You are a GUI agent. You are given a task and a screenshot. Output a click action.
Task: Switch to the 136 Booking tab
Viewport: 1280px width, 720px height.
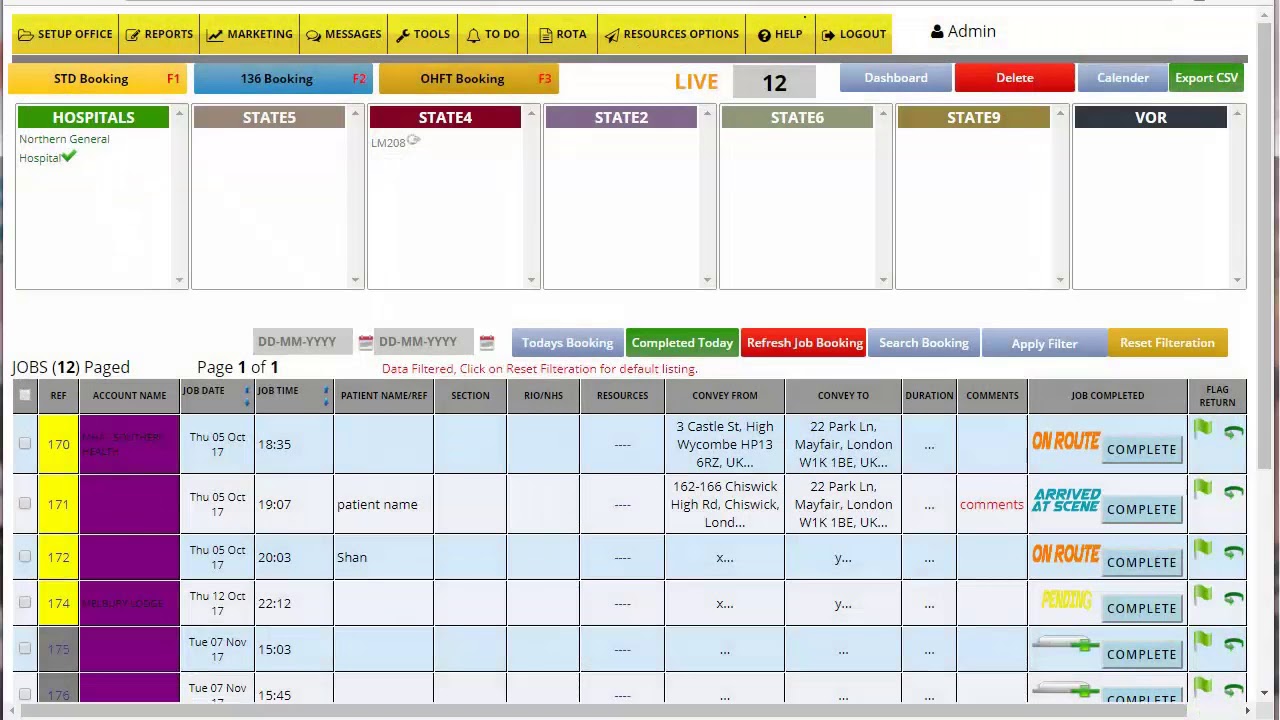(x=284, y=79)
